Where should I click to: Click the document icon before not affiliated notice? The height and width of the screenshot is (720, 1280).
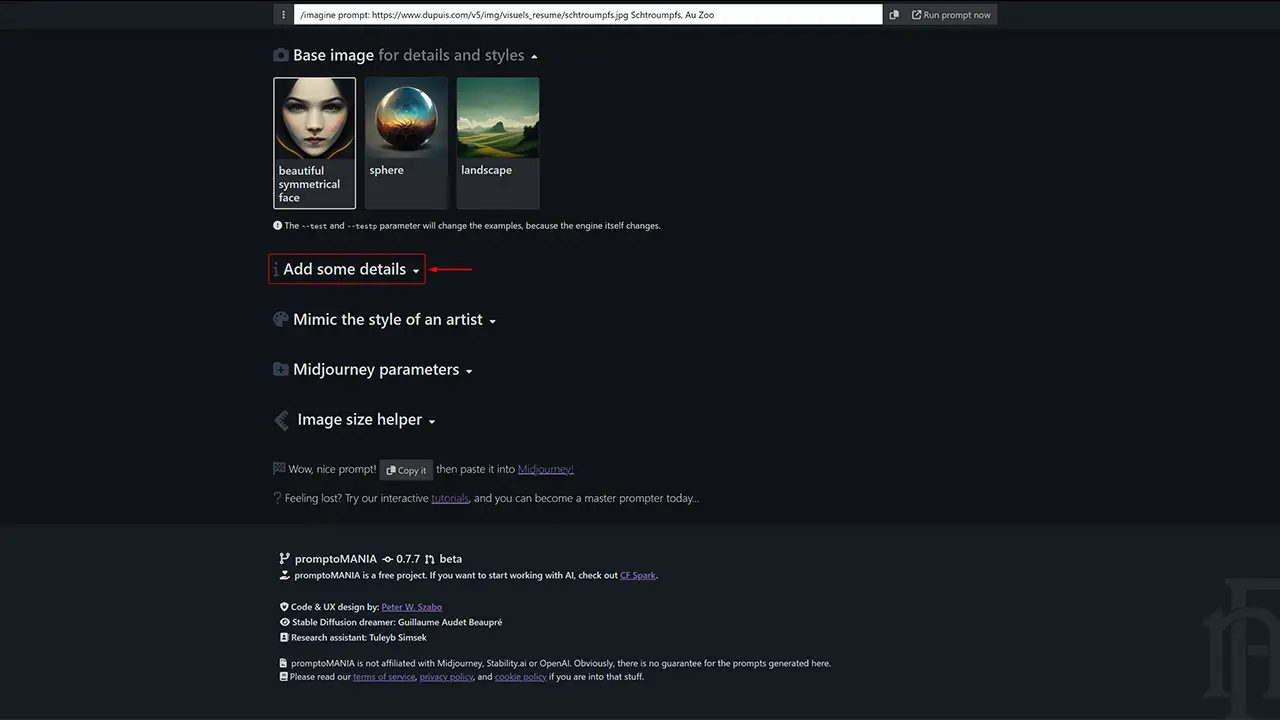coord(284,663)
